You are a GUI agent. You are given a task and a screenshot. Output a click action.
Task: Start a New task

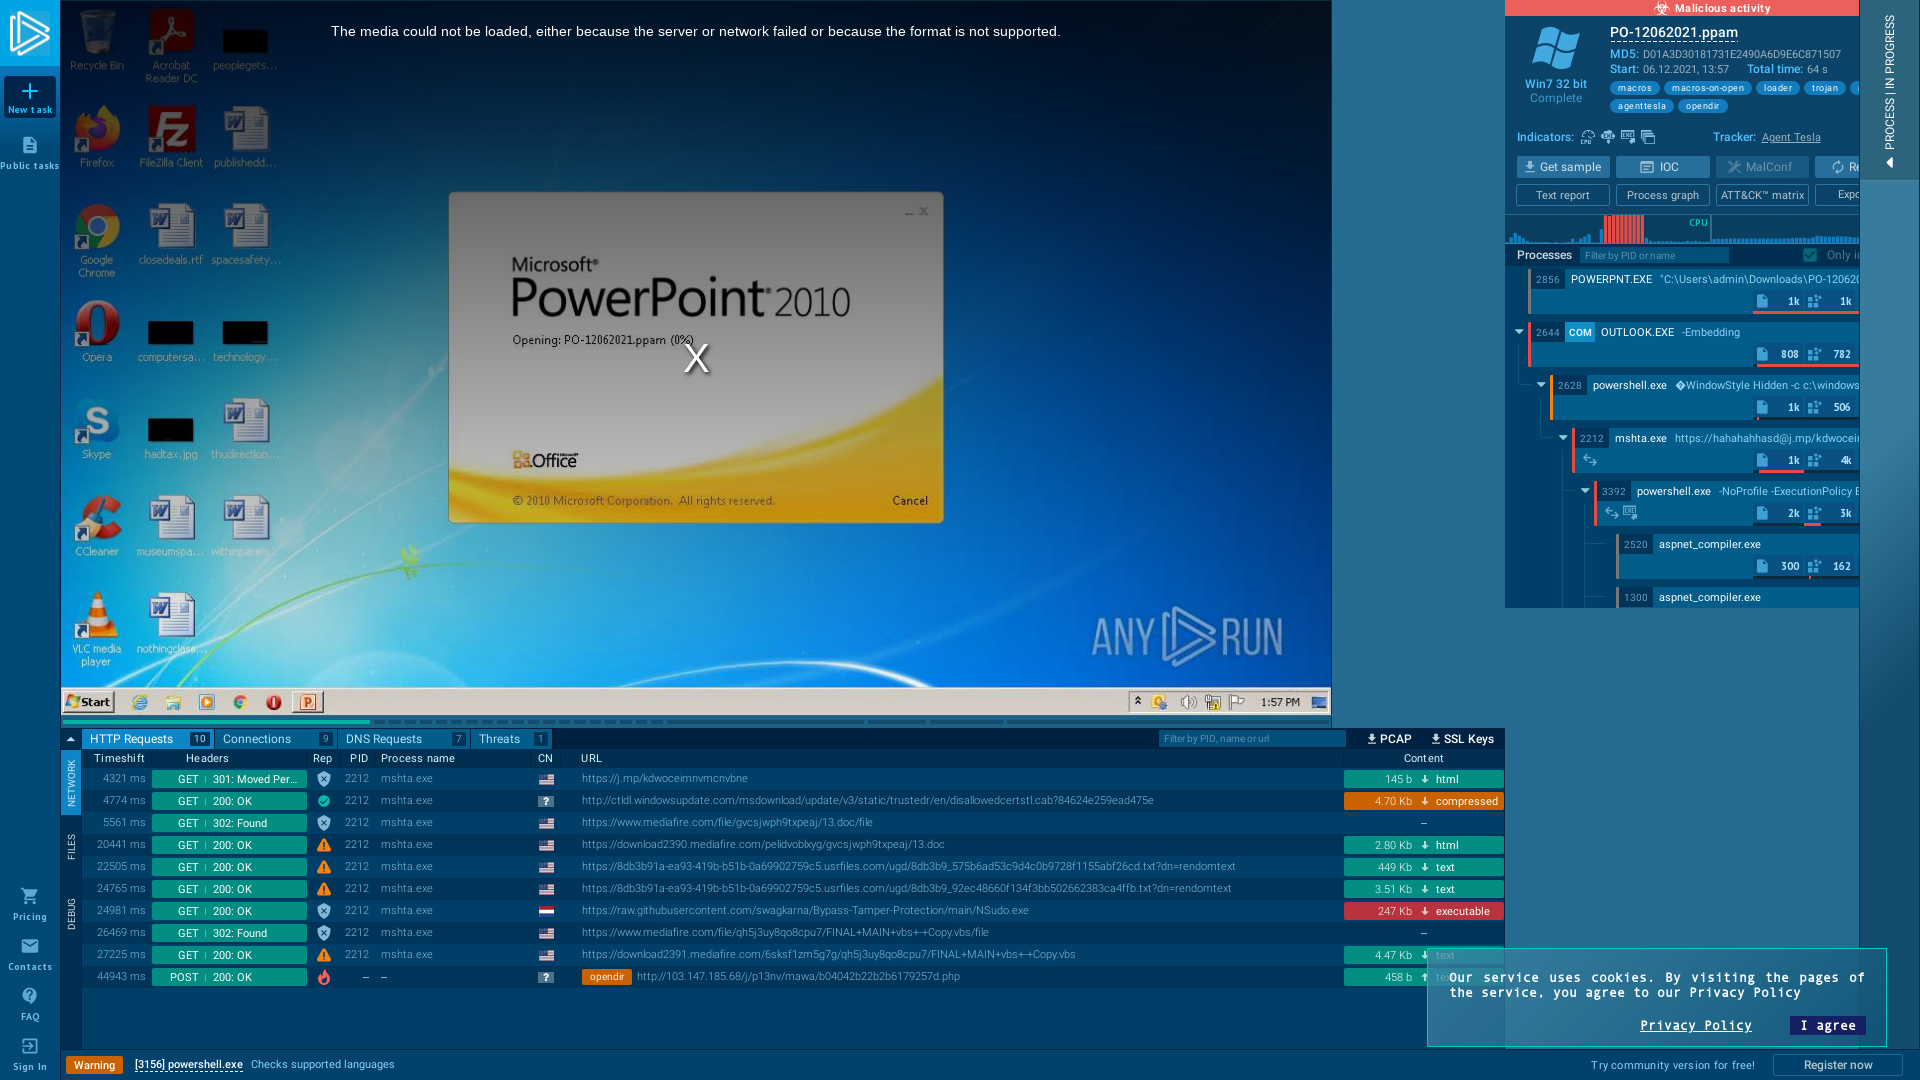[30, 97]
